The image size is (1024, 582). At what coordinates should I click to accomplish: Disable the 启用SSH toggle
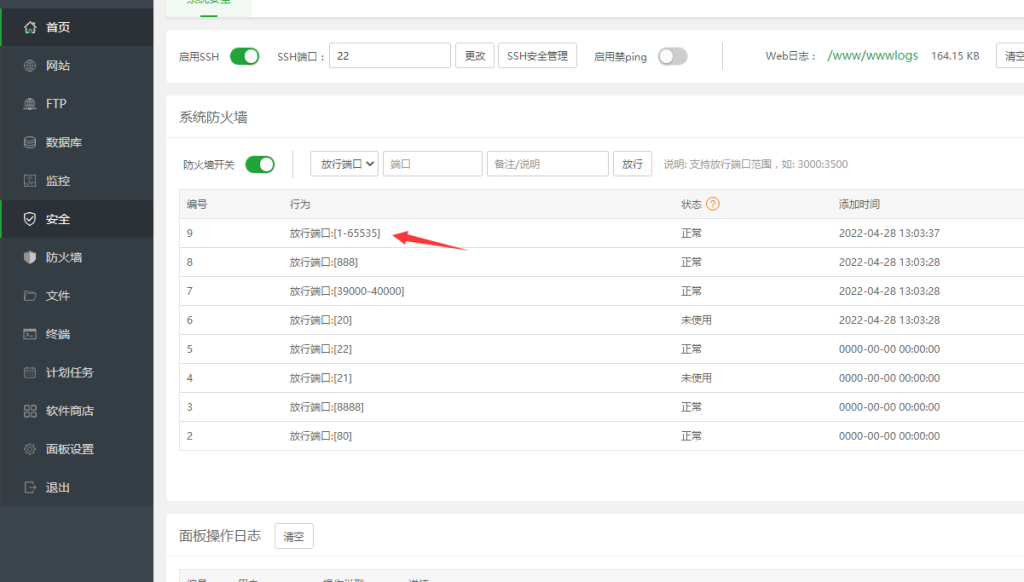click(243, 56)
